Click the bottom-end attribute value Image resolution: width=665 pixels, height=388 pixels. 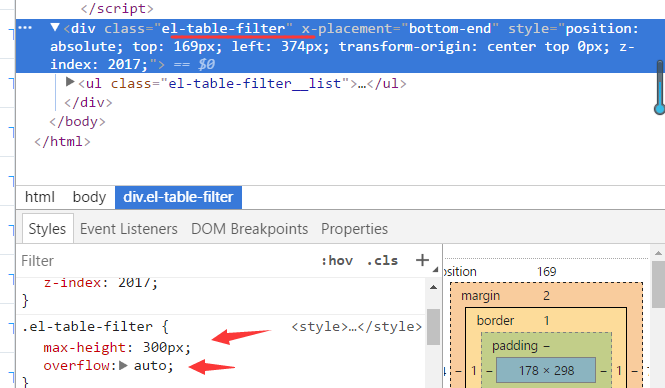click(x=450, y=28)
